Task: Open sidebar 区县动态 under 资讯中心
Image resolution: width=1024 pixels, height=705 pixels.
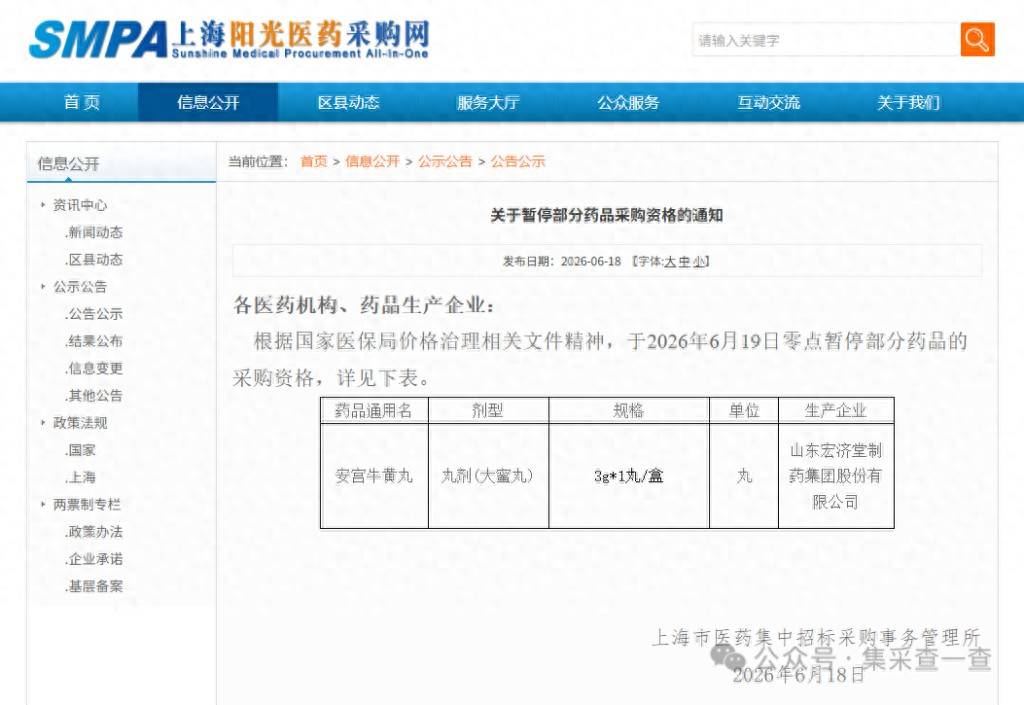Action: pos(94,260)
